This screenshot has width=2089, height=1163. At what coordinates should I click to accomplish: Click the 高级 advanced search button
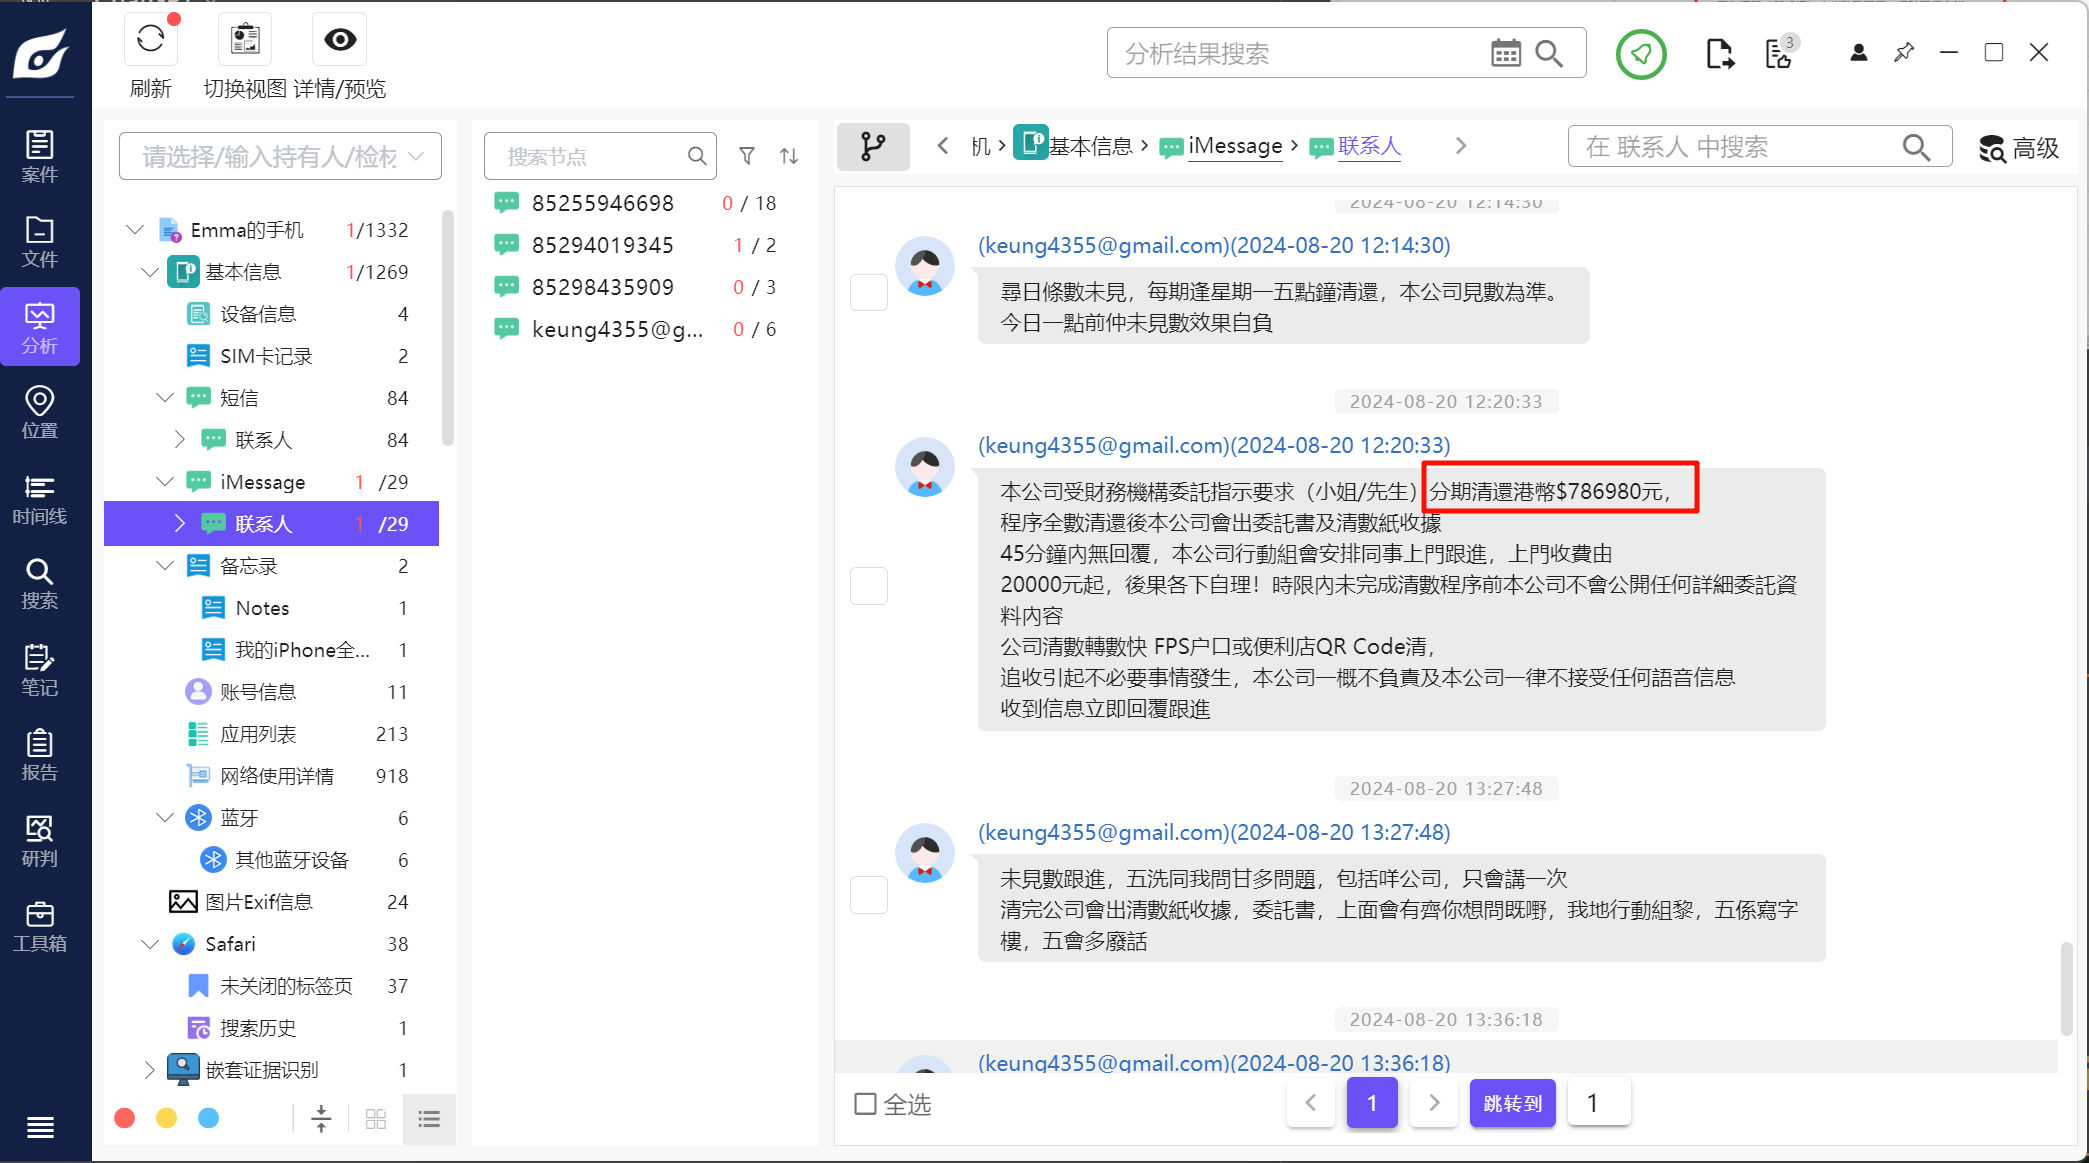2018,148
